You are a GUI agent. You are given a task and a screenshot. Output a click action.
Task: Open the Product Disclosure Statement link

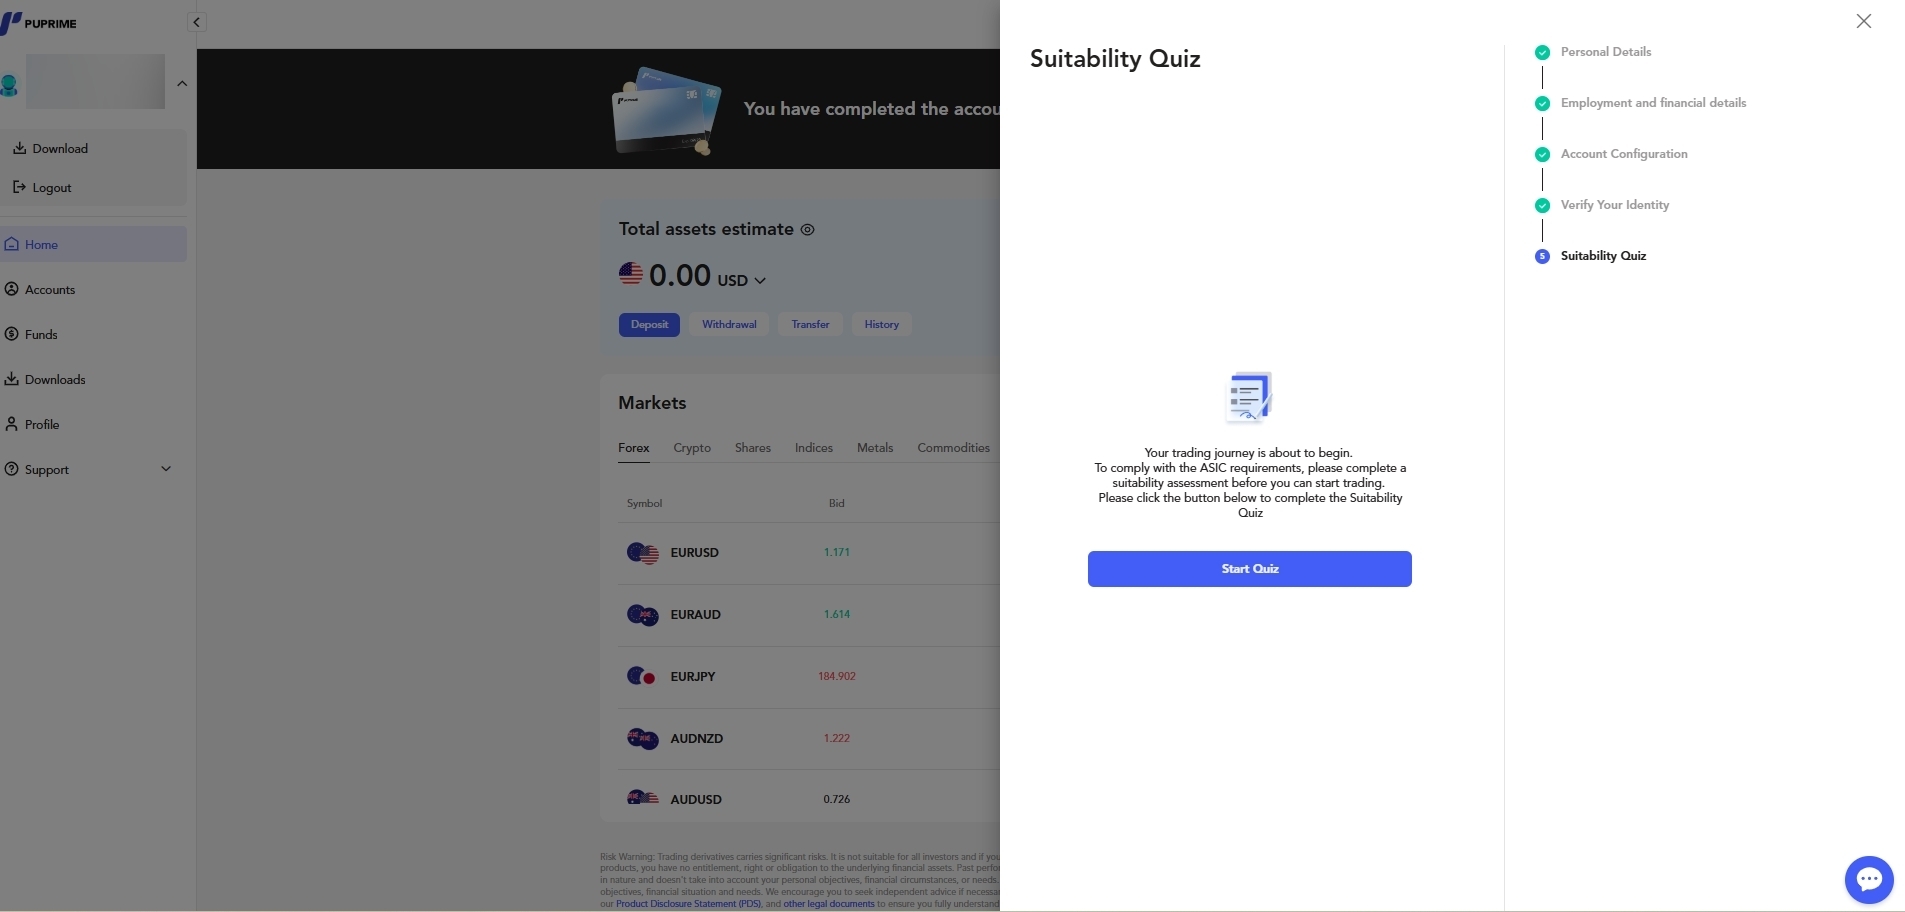[x=688, y=904]
